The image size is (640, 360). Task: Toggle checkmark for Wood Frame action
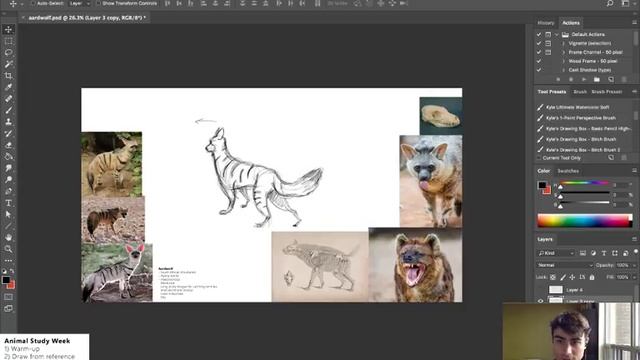[539, 61]
